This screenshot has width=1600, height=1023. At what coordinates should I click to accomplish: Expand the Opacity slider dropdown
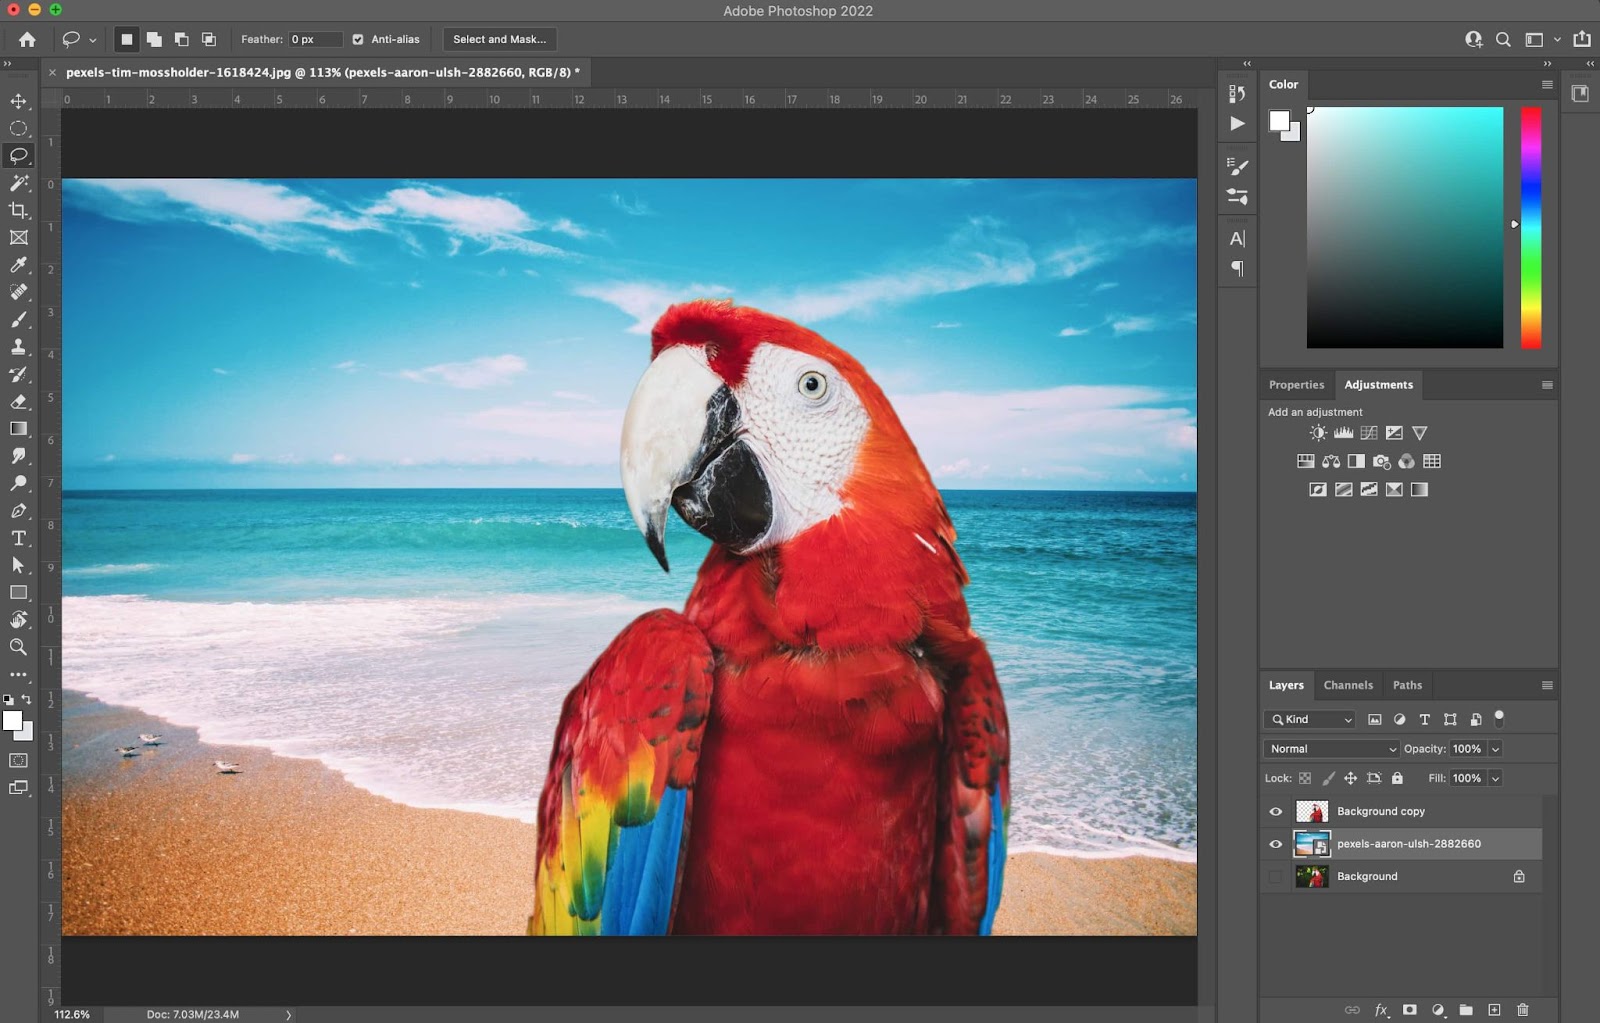click(1495, 749)
